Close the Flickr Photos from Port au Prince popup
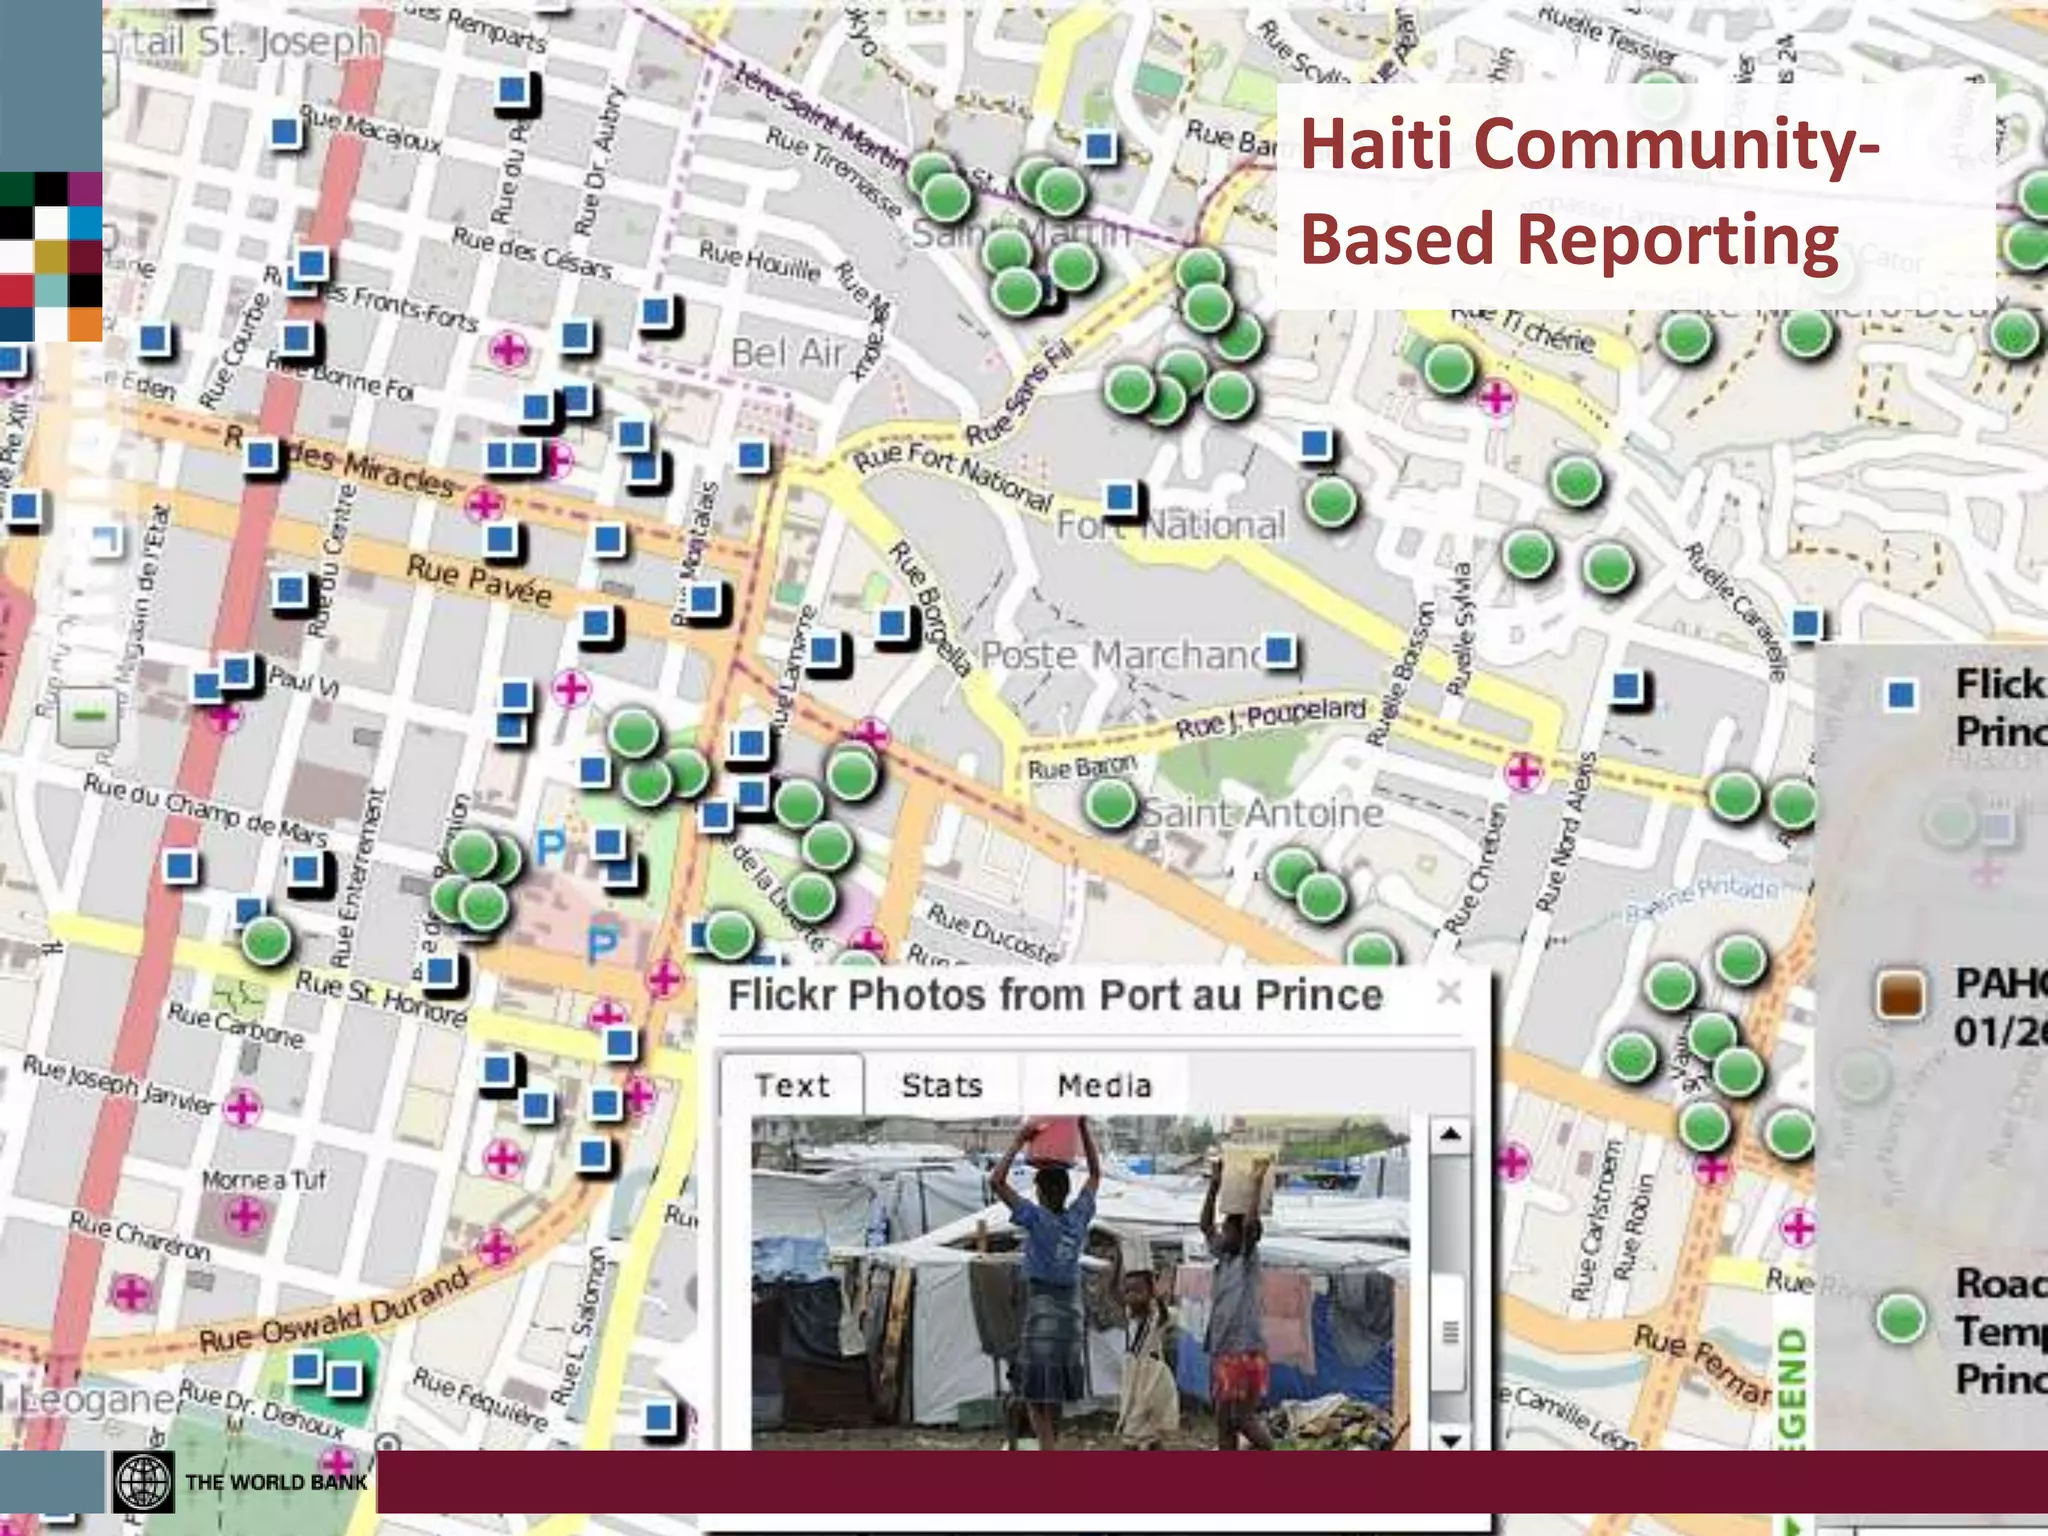This screenshot has width=2048, height=1536. (x=1448, y=993)
